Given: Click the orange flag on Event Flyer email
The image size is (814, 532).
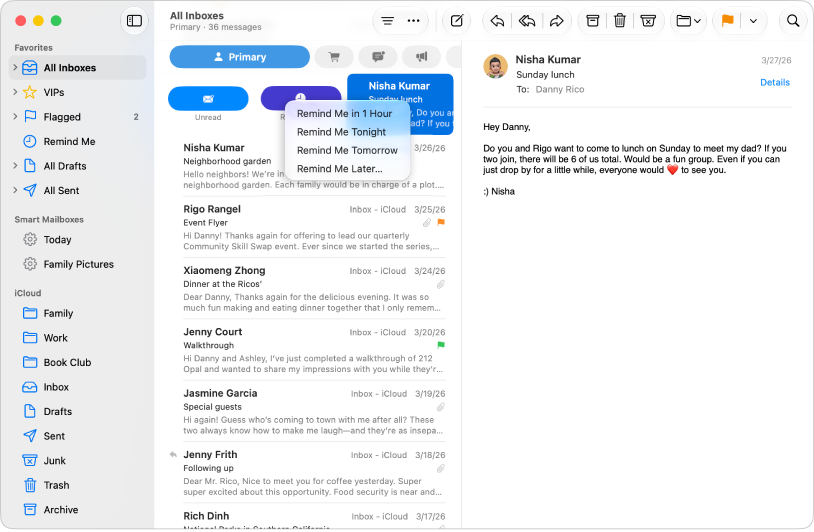Looking at the screenshot, I should click(x=441, y=223).
